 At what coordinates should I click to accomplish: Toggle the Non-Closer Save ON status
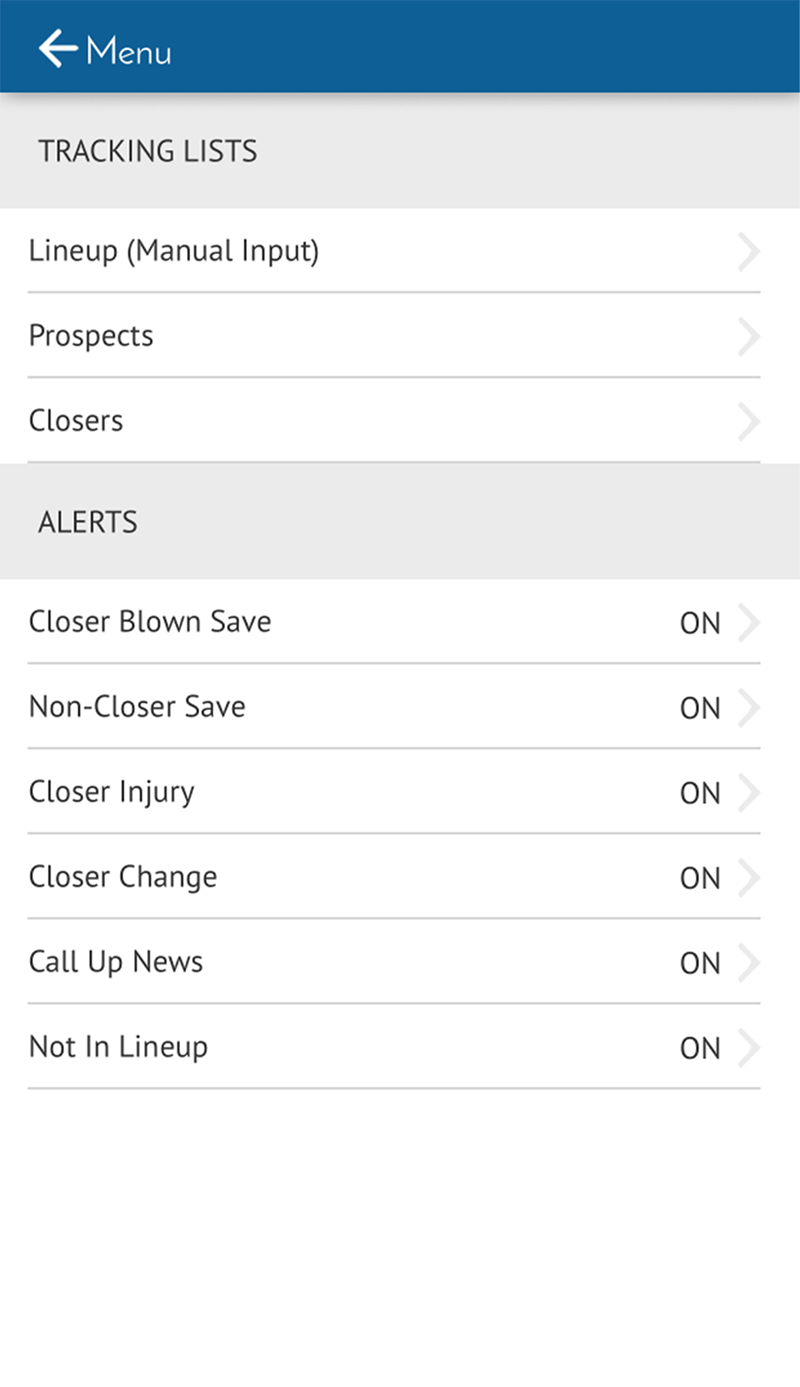coord(700,708)
